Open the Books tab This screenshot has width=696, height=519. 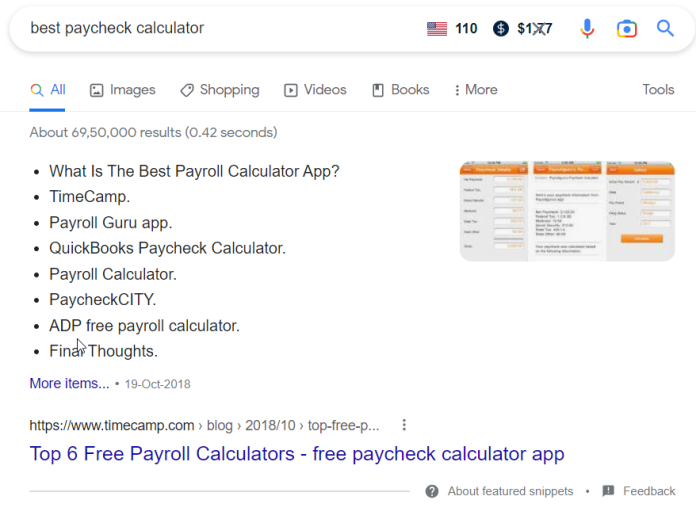[400, 90]
